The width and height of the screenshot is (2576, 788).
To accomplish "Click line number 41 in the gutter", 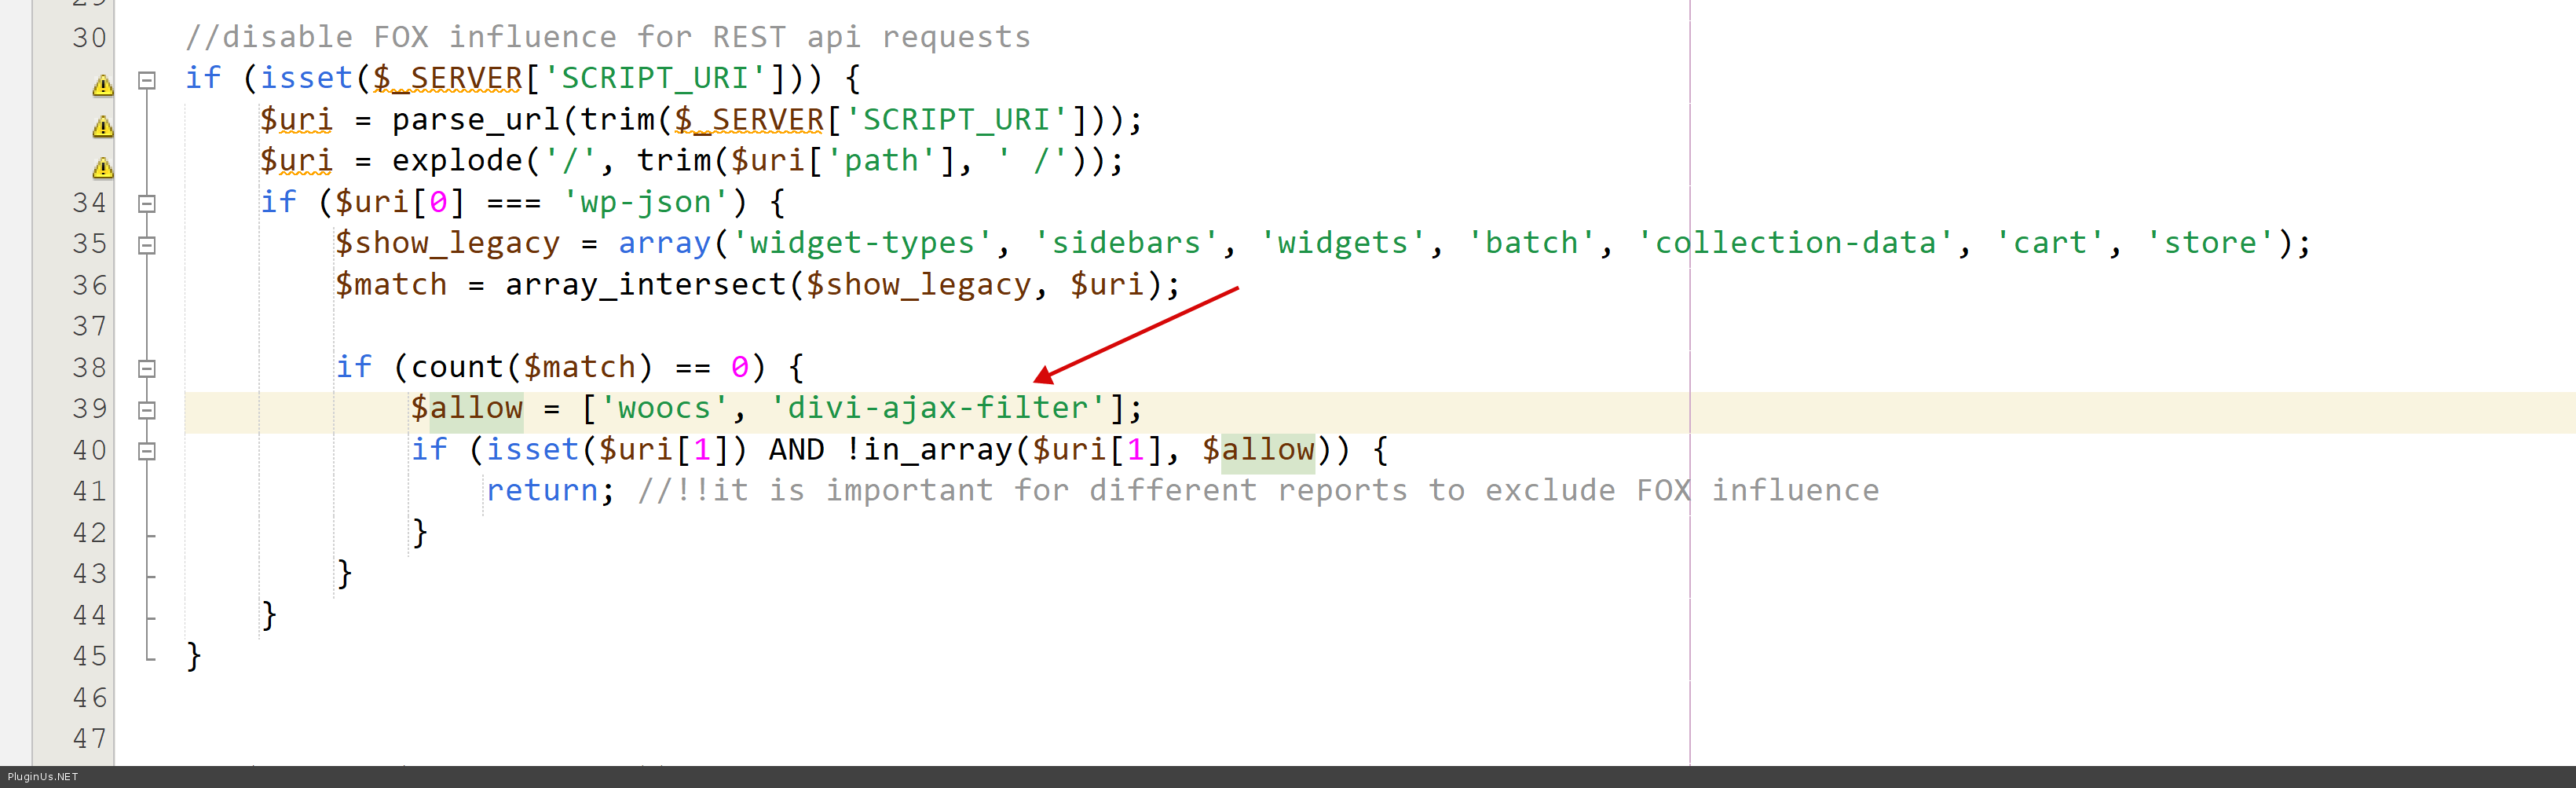I will (89, 492).
